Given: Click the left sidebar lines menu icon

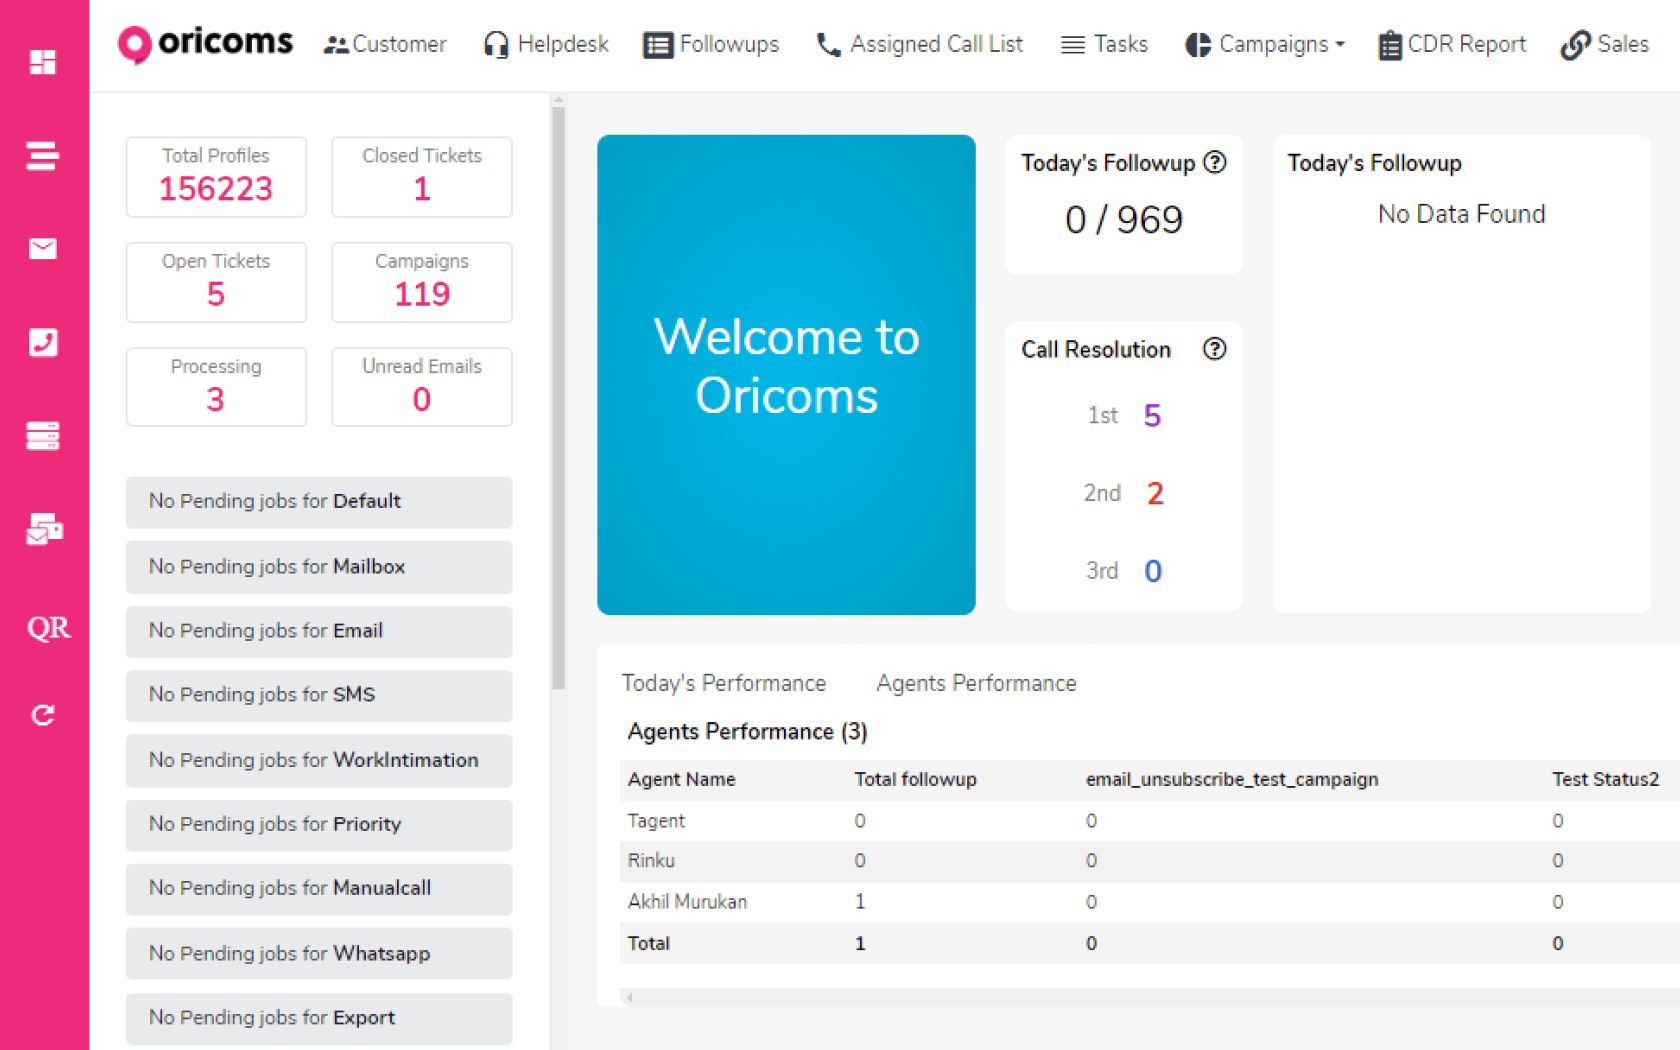Looking at the screenshot, I should click(x=43, y=156).
